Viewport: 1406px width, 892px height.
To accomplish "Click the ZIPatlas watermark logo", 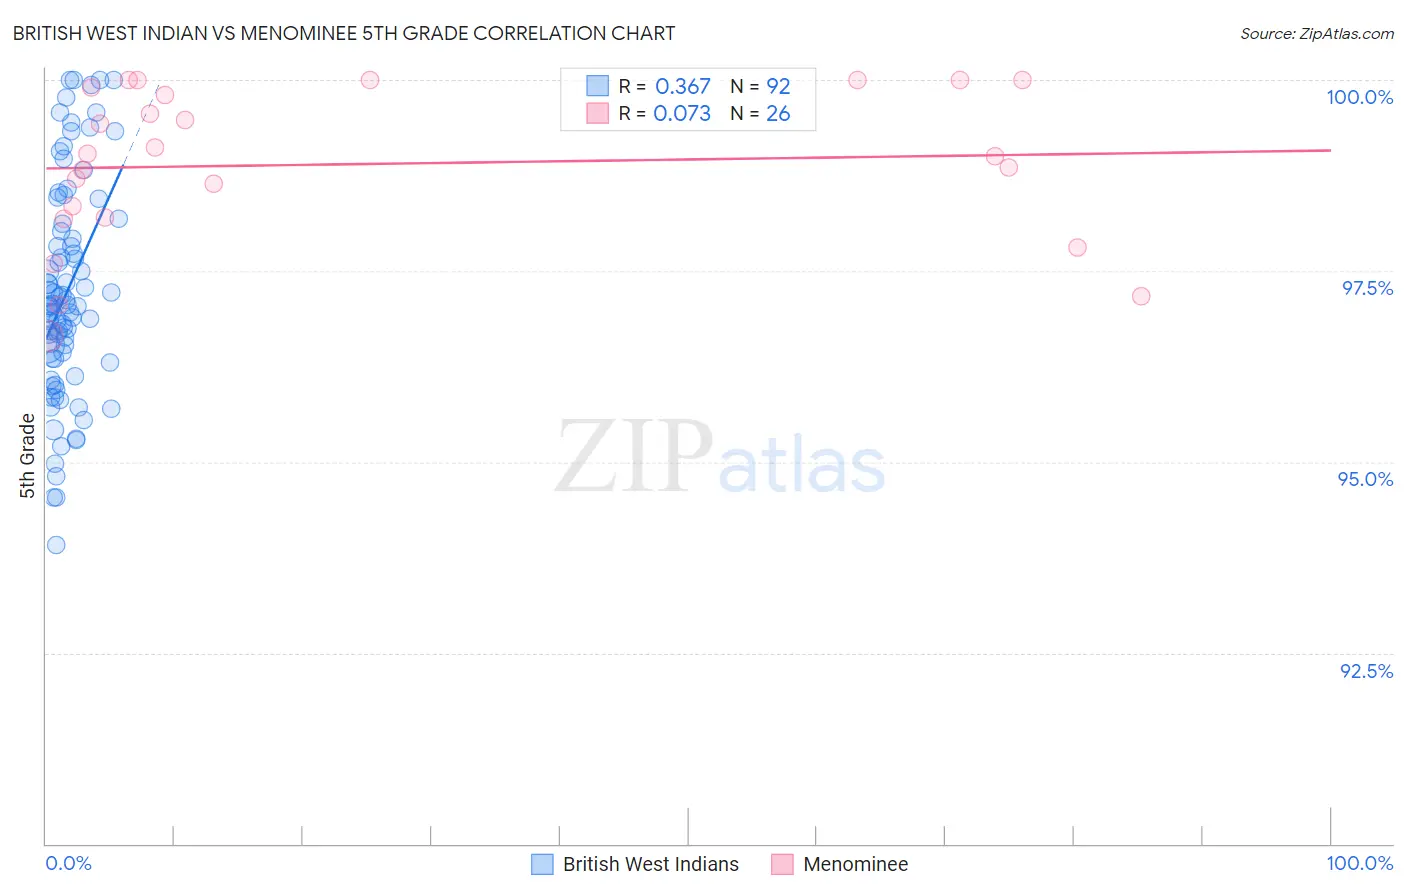I will [x=720, y=458].
